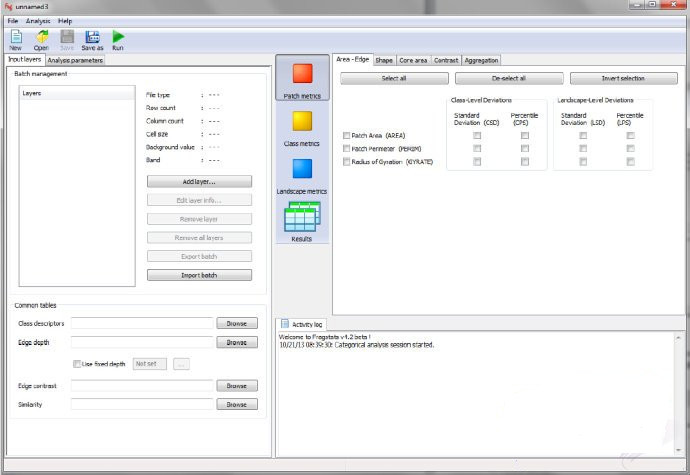Start analysis with the green Run icon
Viewport: 690px width, 475px height.
[118, 37]
